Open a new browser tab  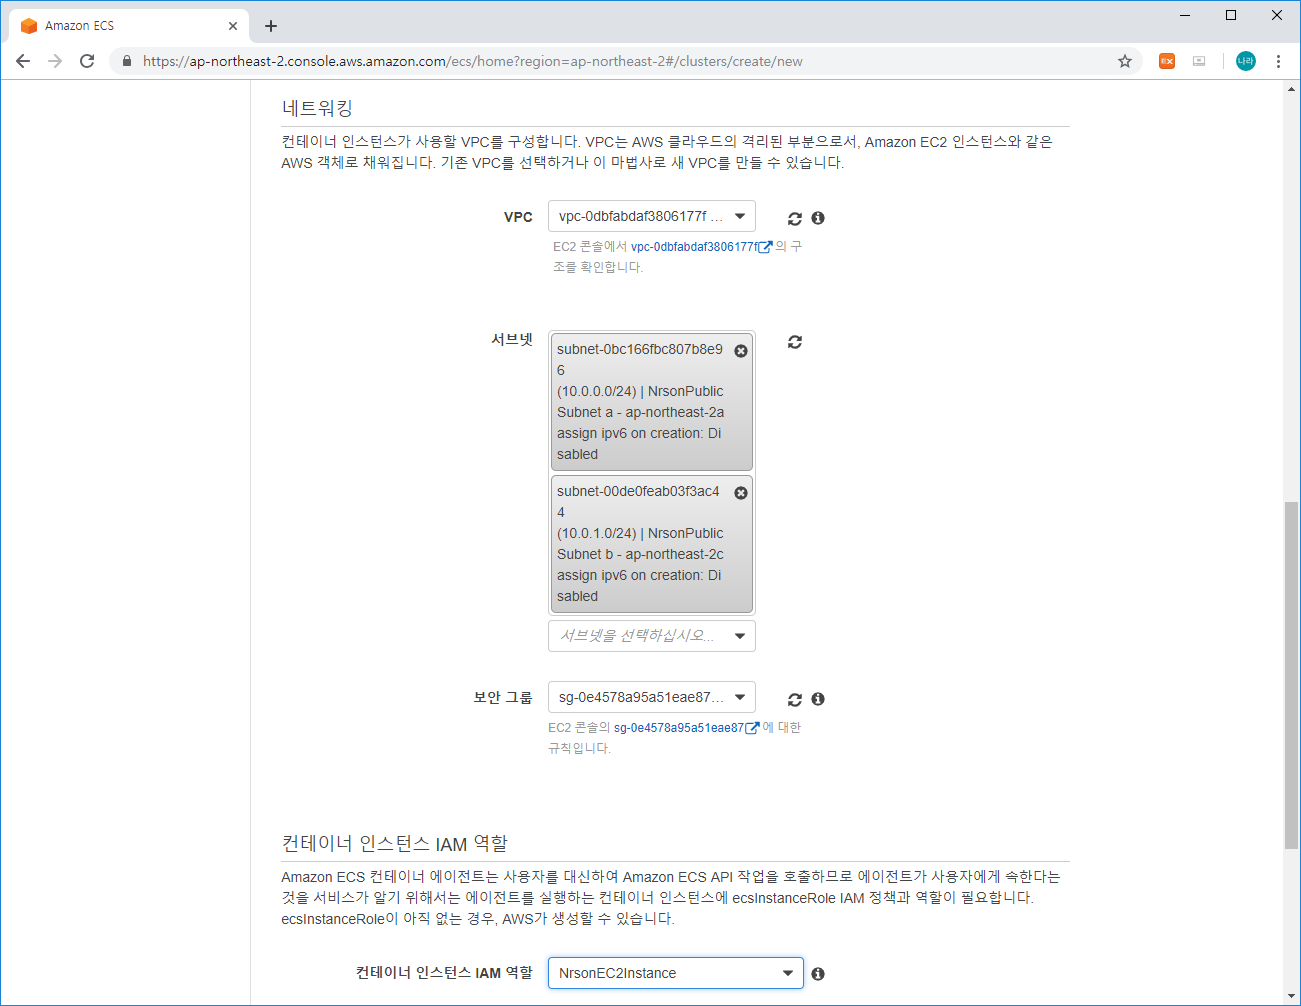tap(271, 26)
